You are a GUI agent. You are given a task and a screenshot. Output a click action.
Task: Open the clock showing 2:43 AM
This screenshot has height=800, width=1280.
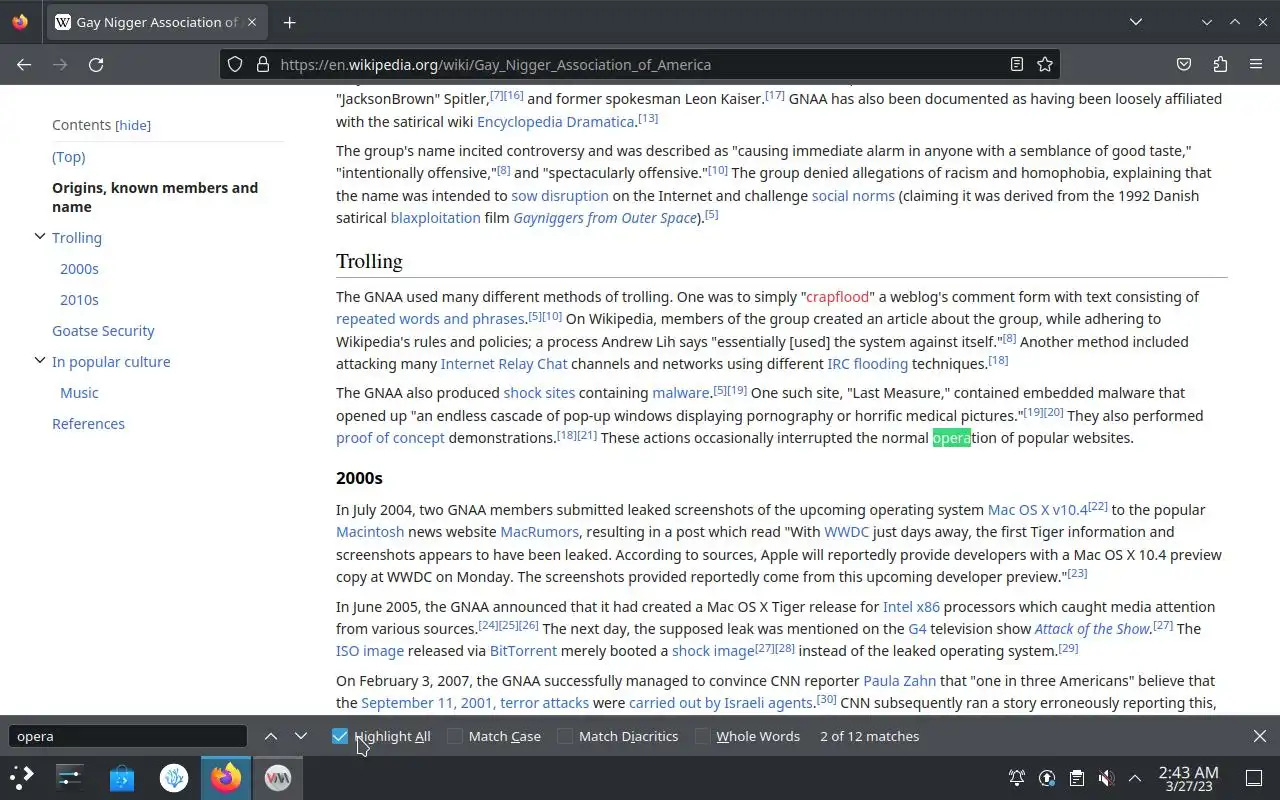(x=1188, y=778)
